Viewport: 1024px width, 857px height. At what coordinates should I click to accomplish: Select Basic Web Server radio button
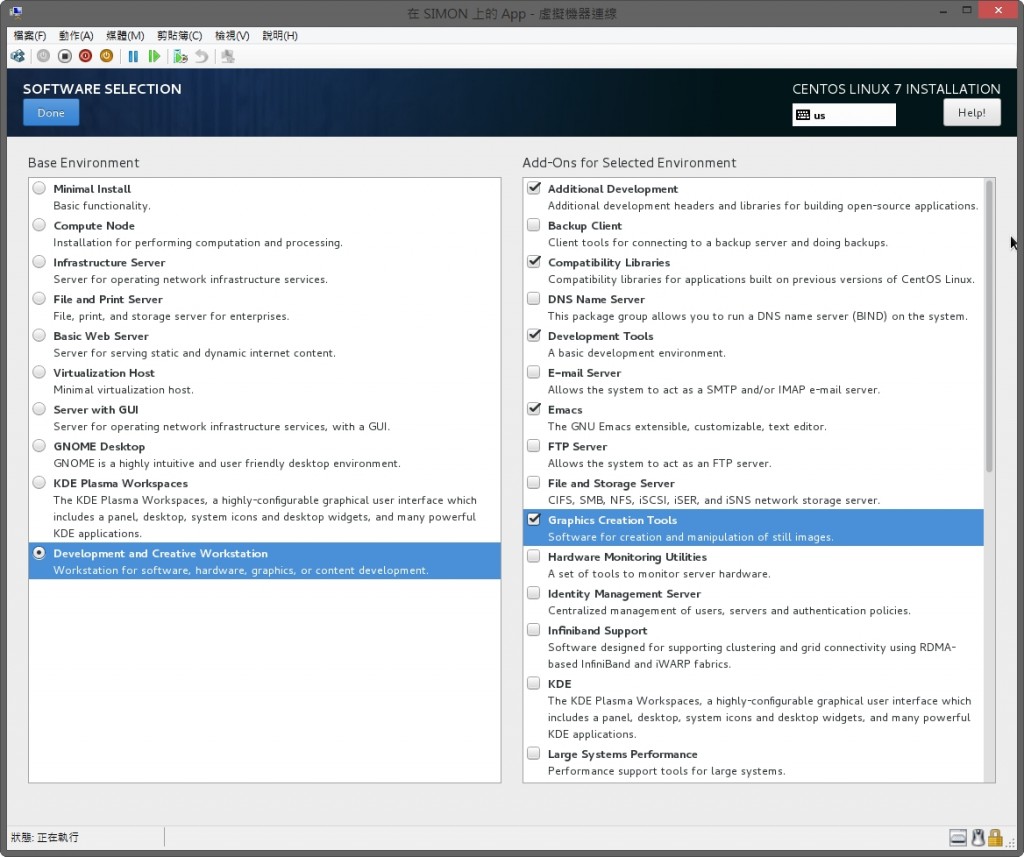(39, 335)
